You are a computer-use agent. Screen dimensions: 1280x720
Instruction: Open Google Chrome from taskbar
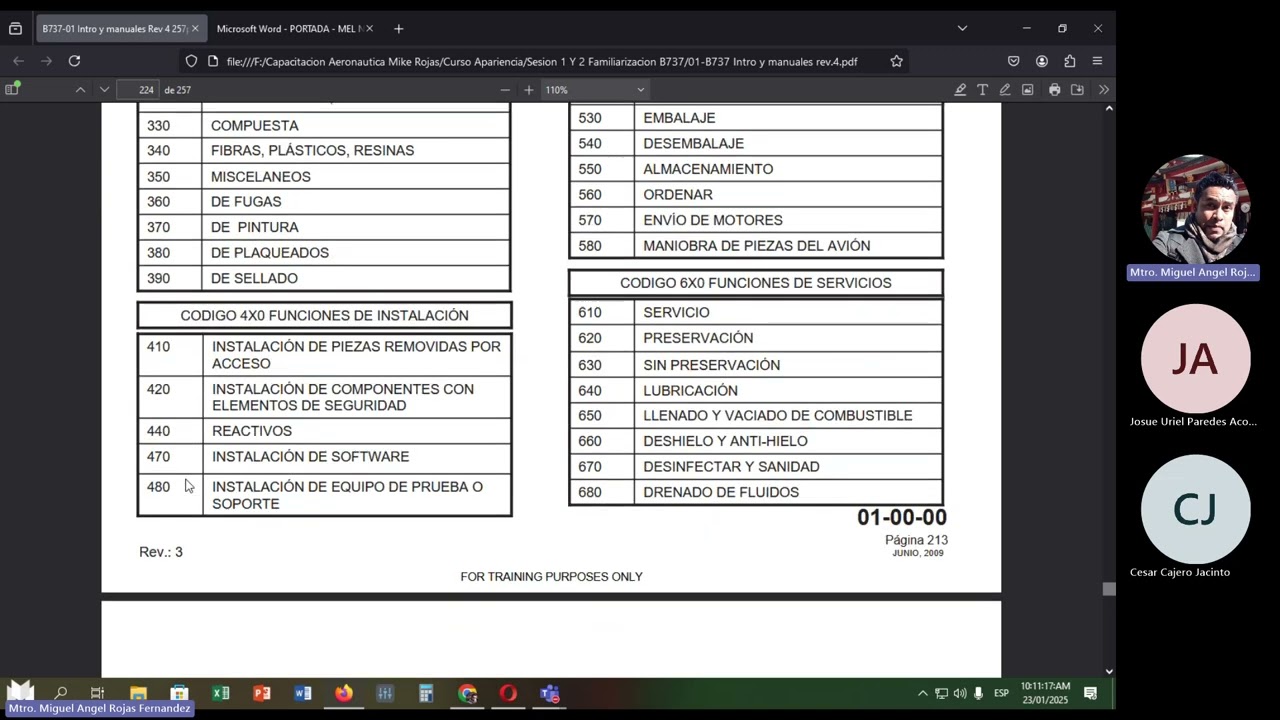tap(467, 693)
